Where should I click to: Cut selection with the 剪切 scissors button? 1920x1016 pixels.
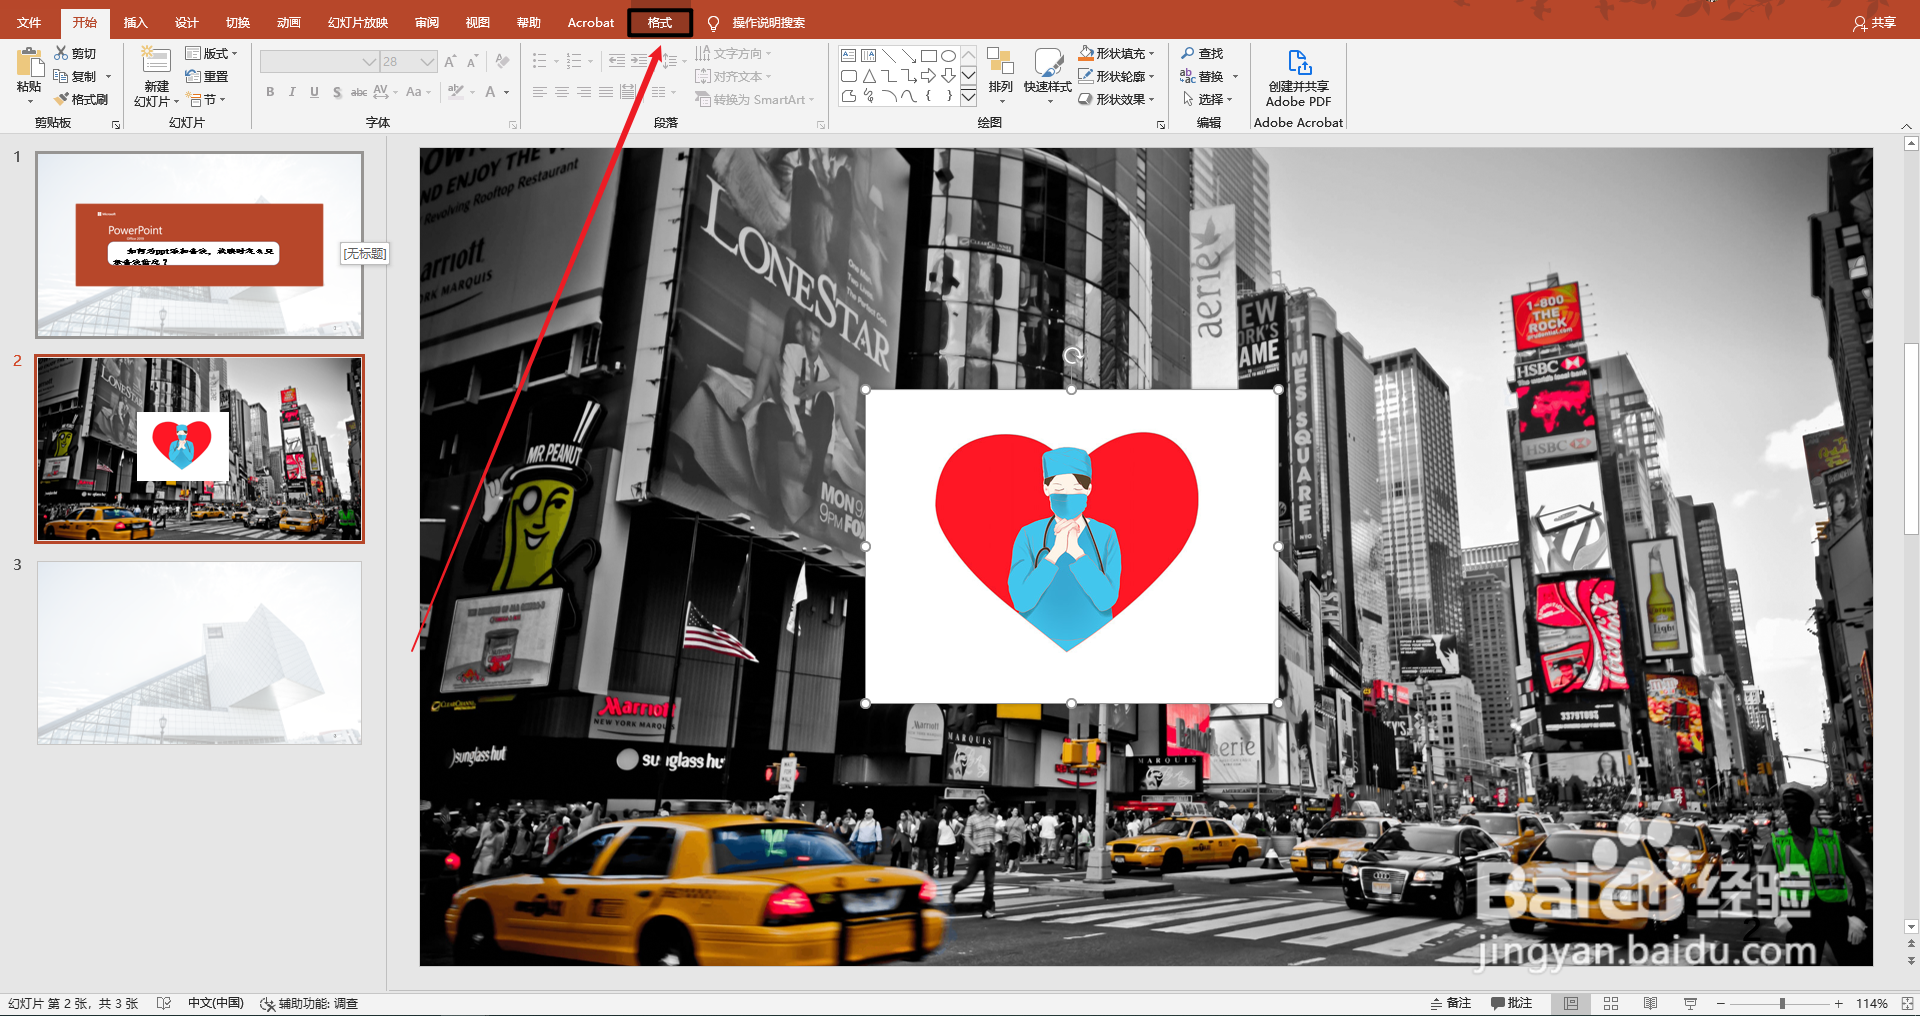76,53
